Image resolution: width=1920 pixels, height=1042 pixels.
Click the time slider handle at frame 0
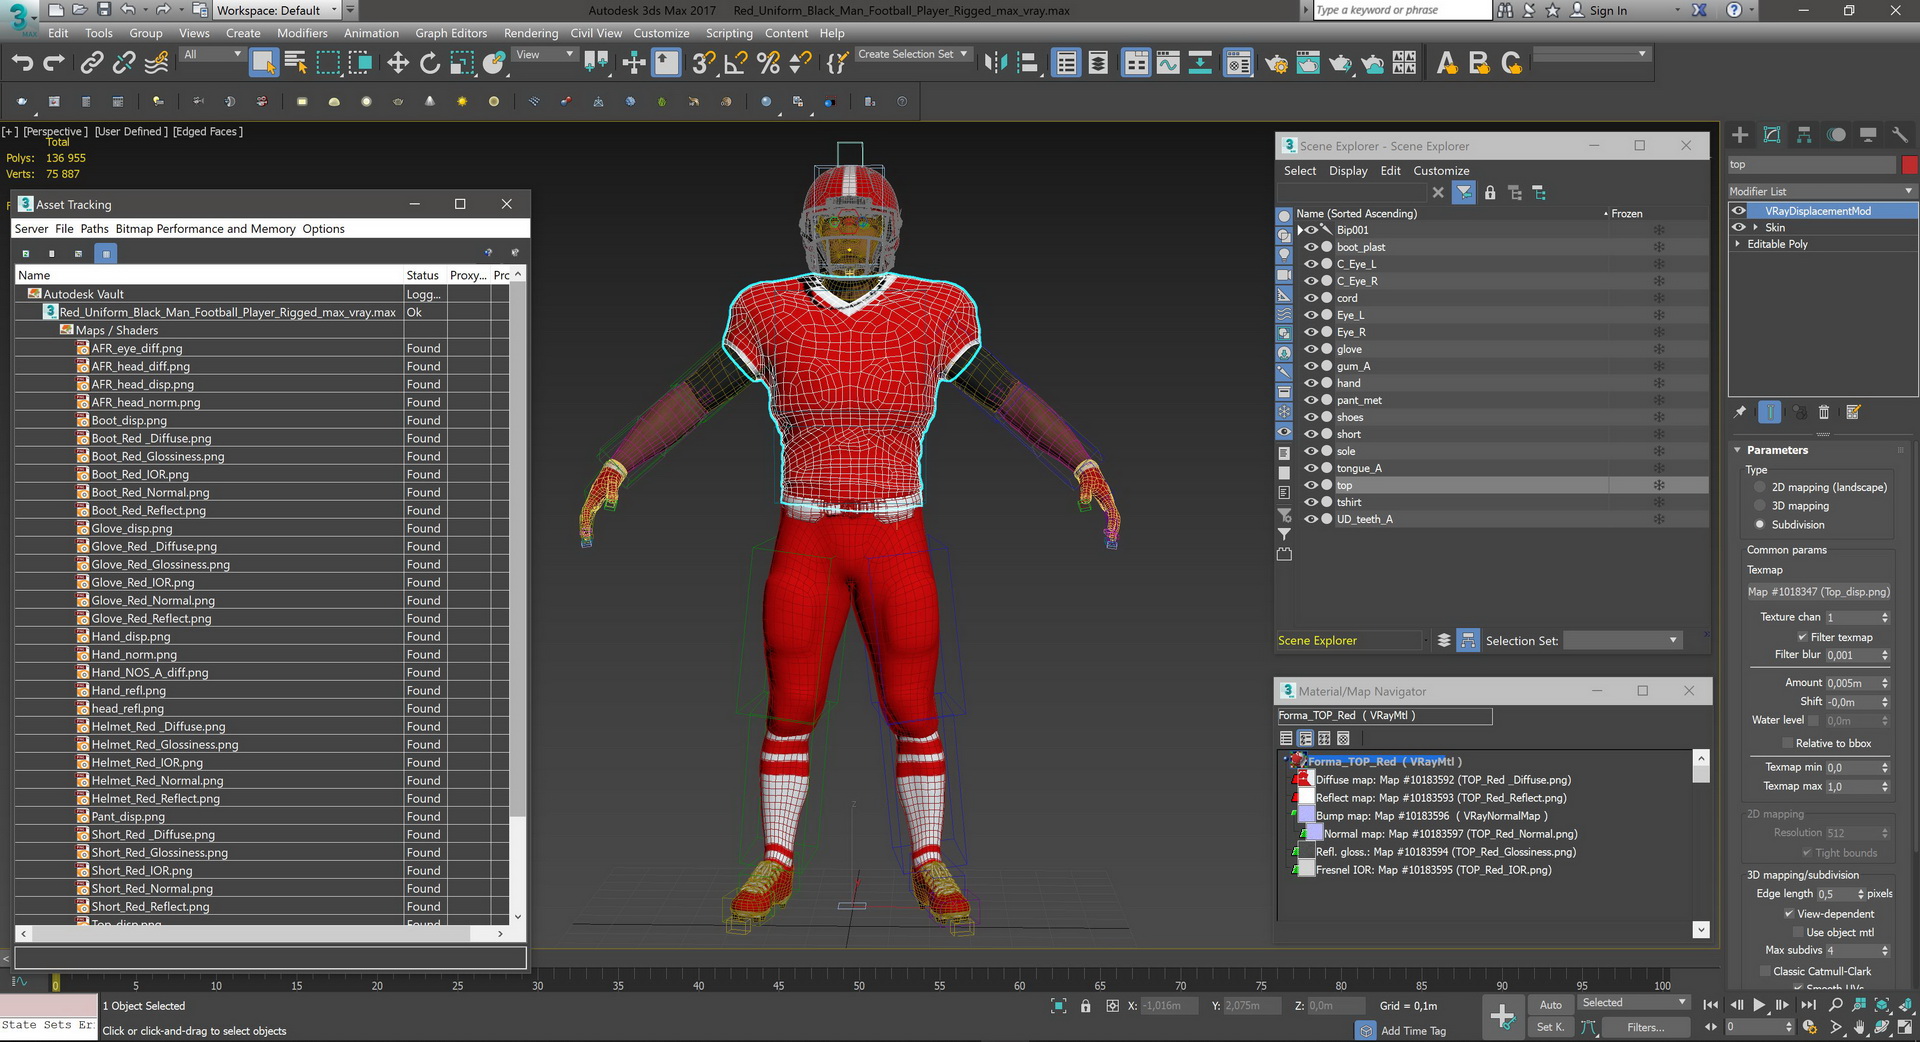pos(55,985)
